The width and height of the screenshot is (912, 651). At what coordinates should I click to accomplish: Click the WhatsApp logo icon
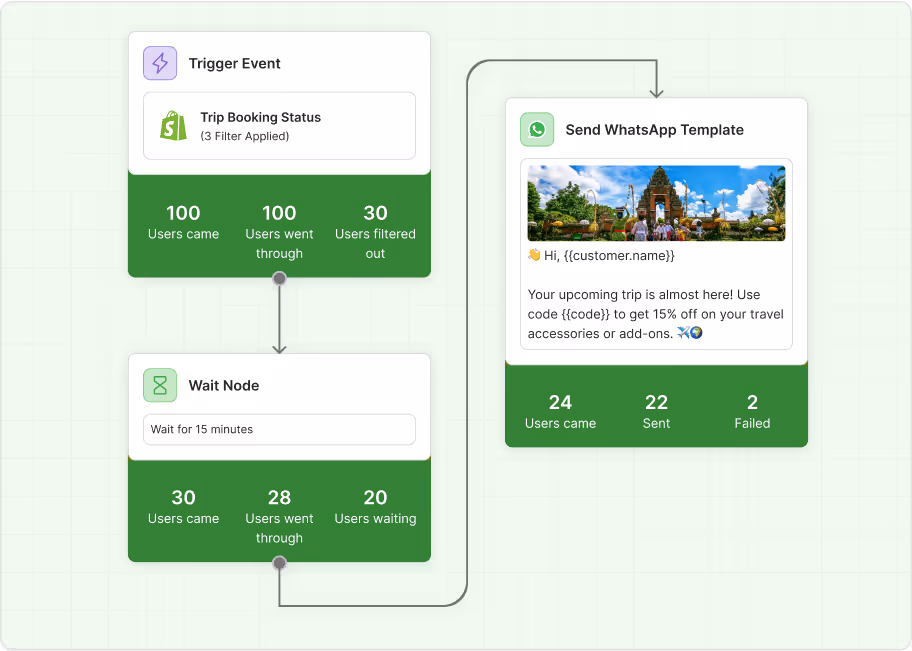(537, 129)
